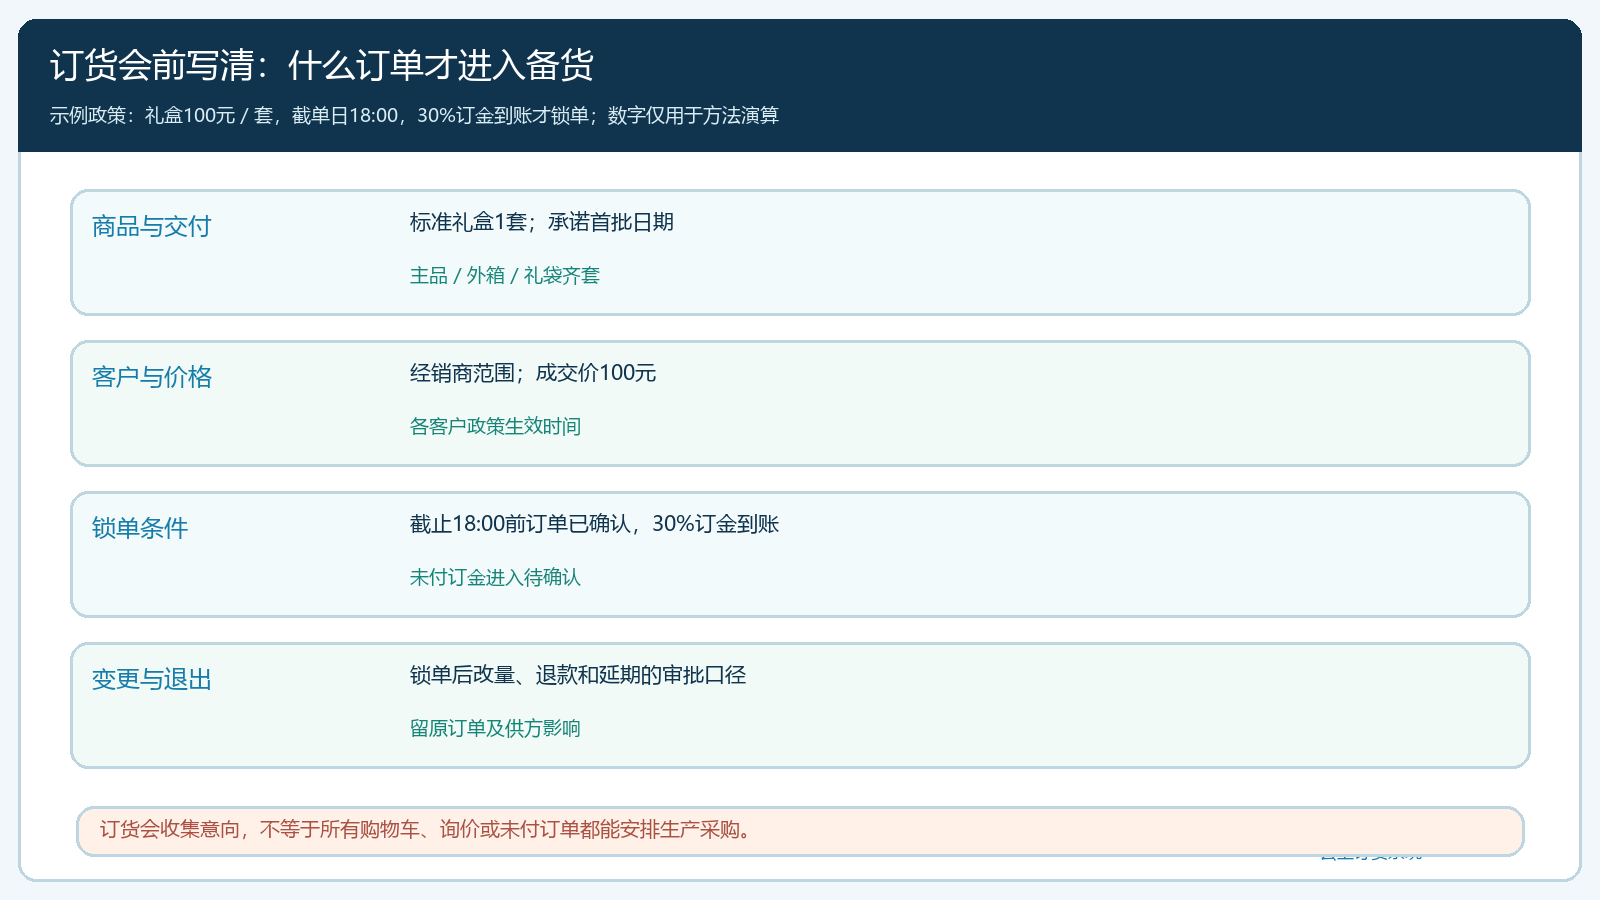Click the subtitle starting "示例政策:礼盒100元 / 套"
Screen dimensions: 1600x900
point(414,115)
